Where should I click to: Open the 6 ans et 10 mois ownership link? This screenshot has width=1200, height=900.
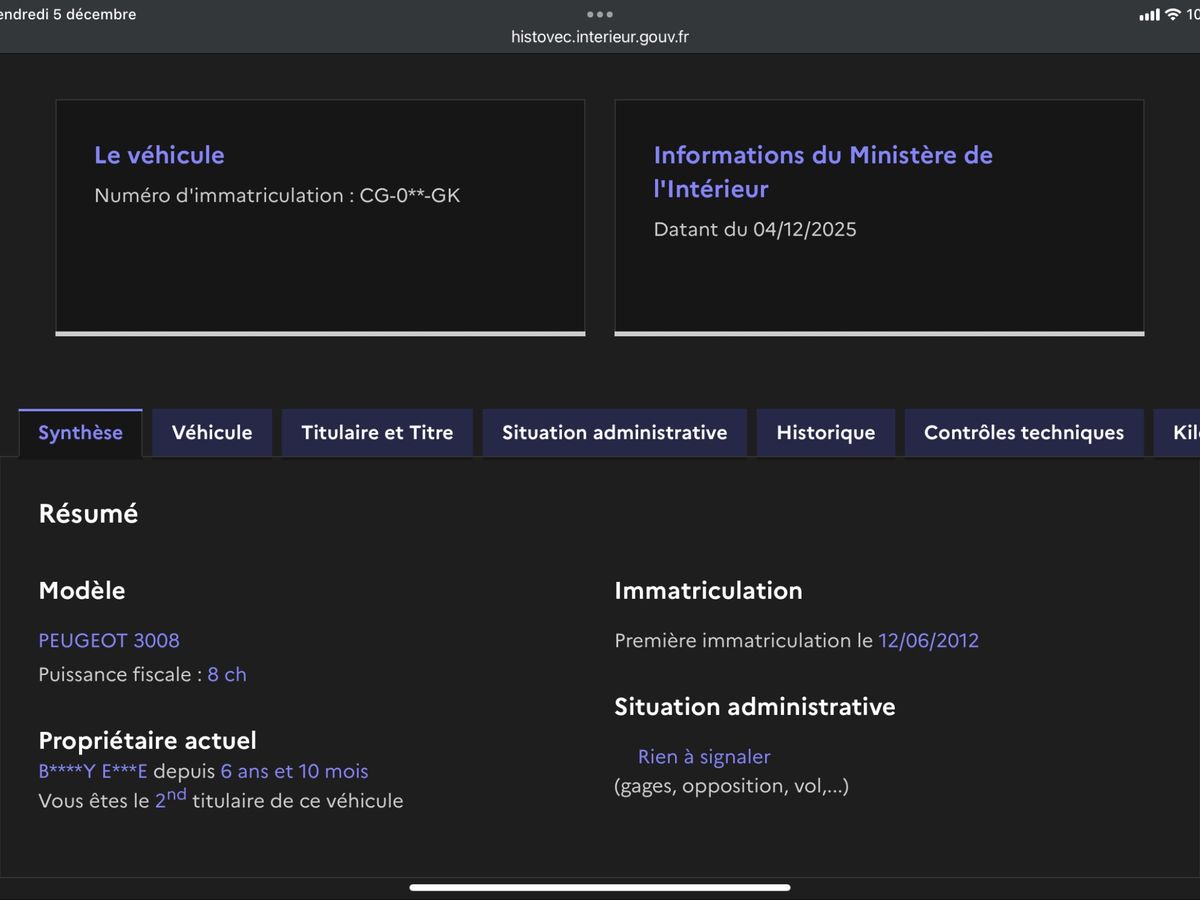pyautogui.click(x=293, y=771)
